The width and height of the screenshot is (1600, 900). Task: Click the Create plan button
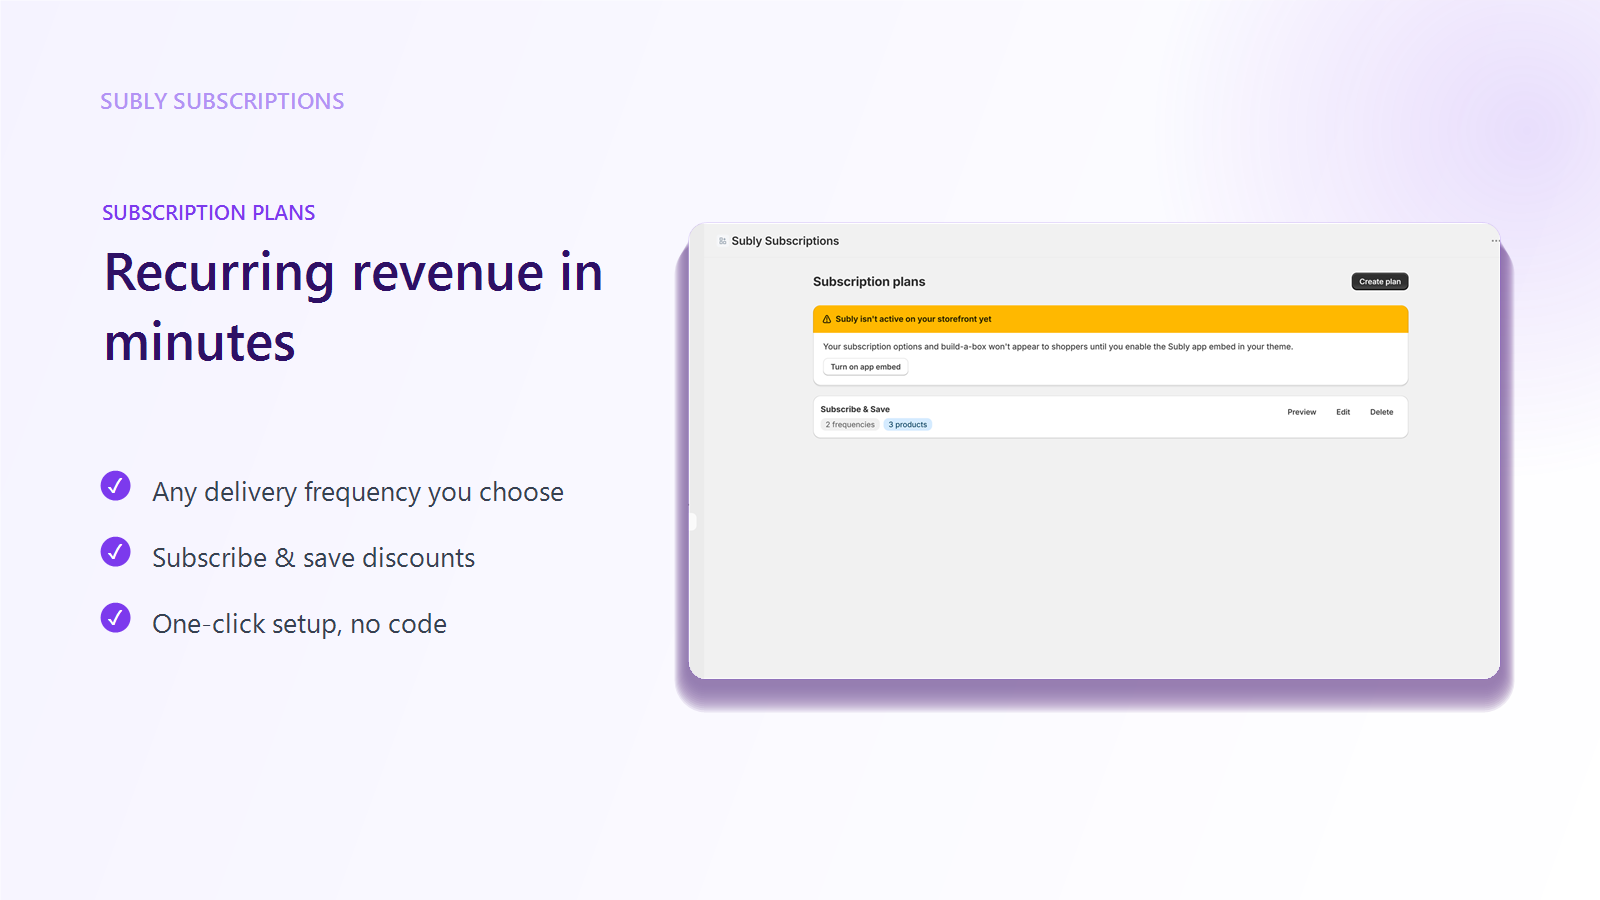point(1380,282)
